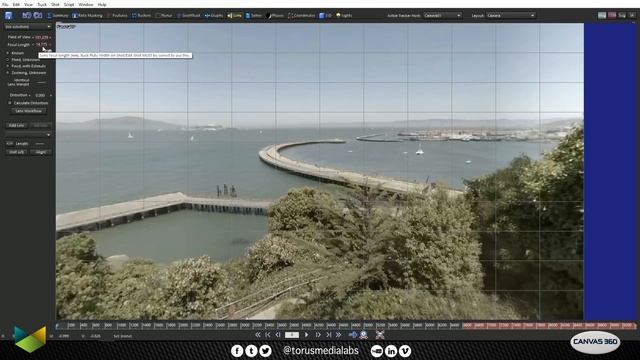Open the Camera01 active tracker host dropdown

(x=442, y=16)
